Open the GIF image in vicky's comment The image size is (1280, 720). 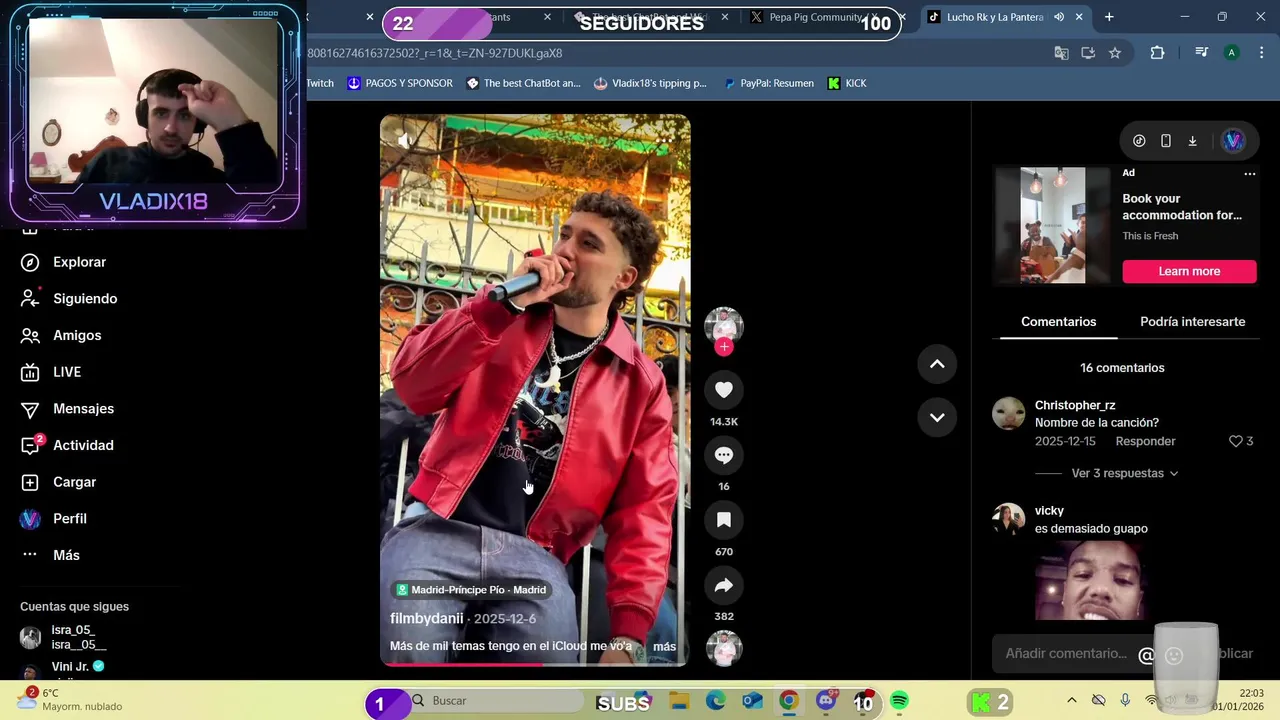pos(1088,580)
